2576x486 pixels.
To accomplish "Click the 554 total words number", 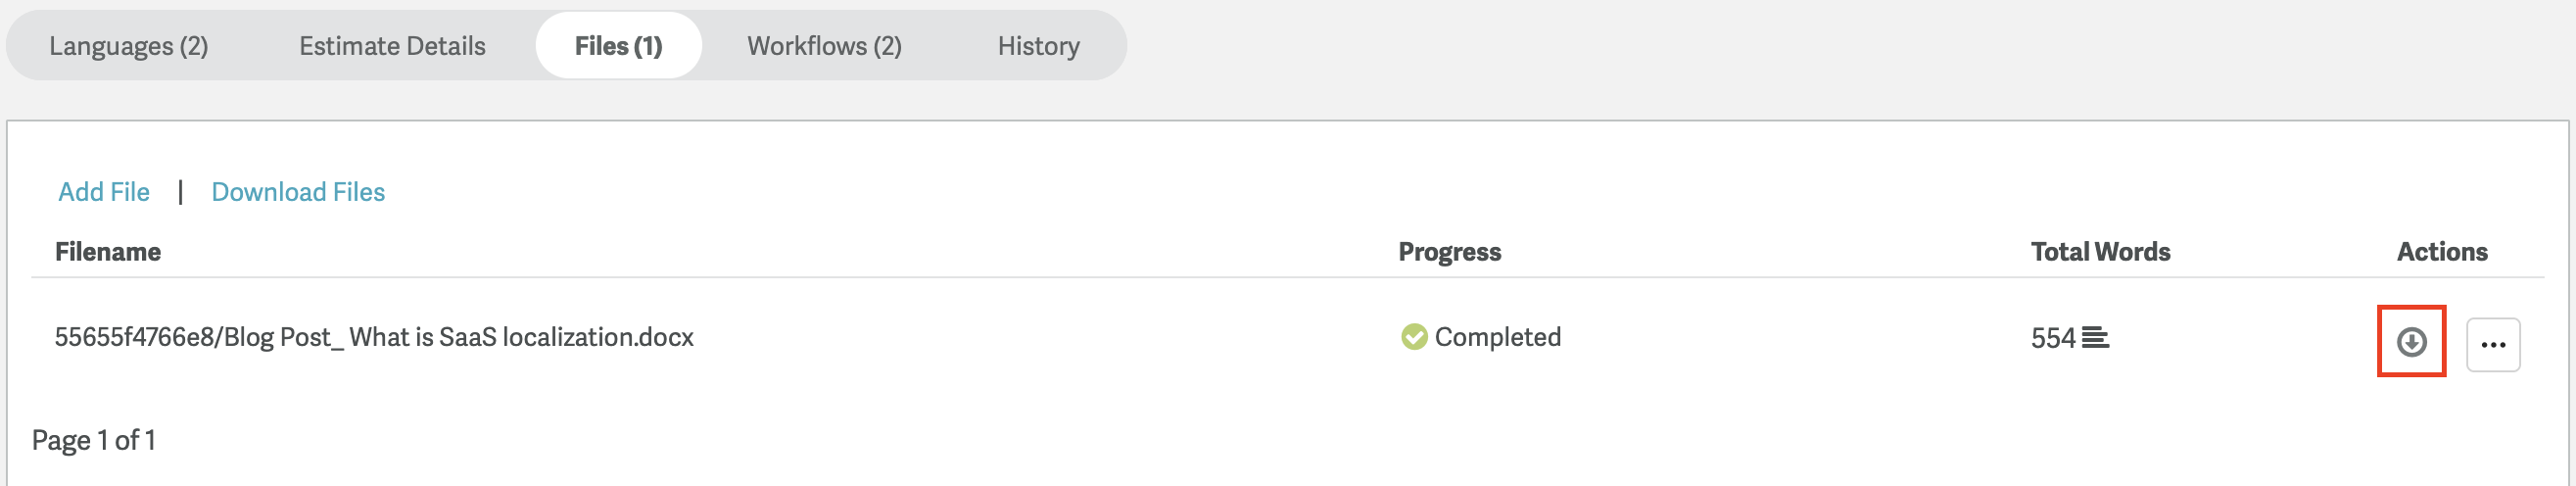I will coord(2052,338).
